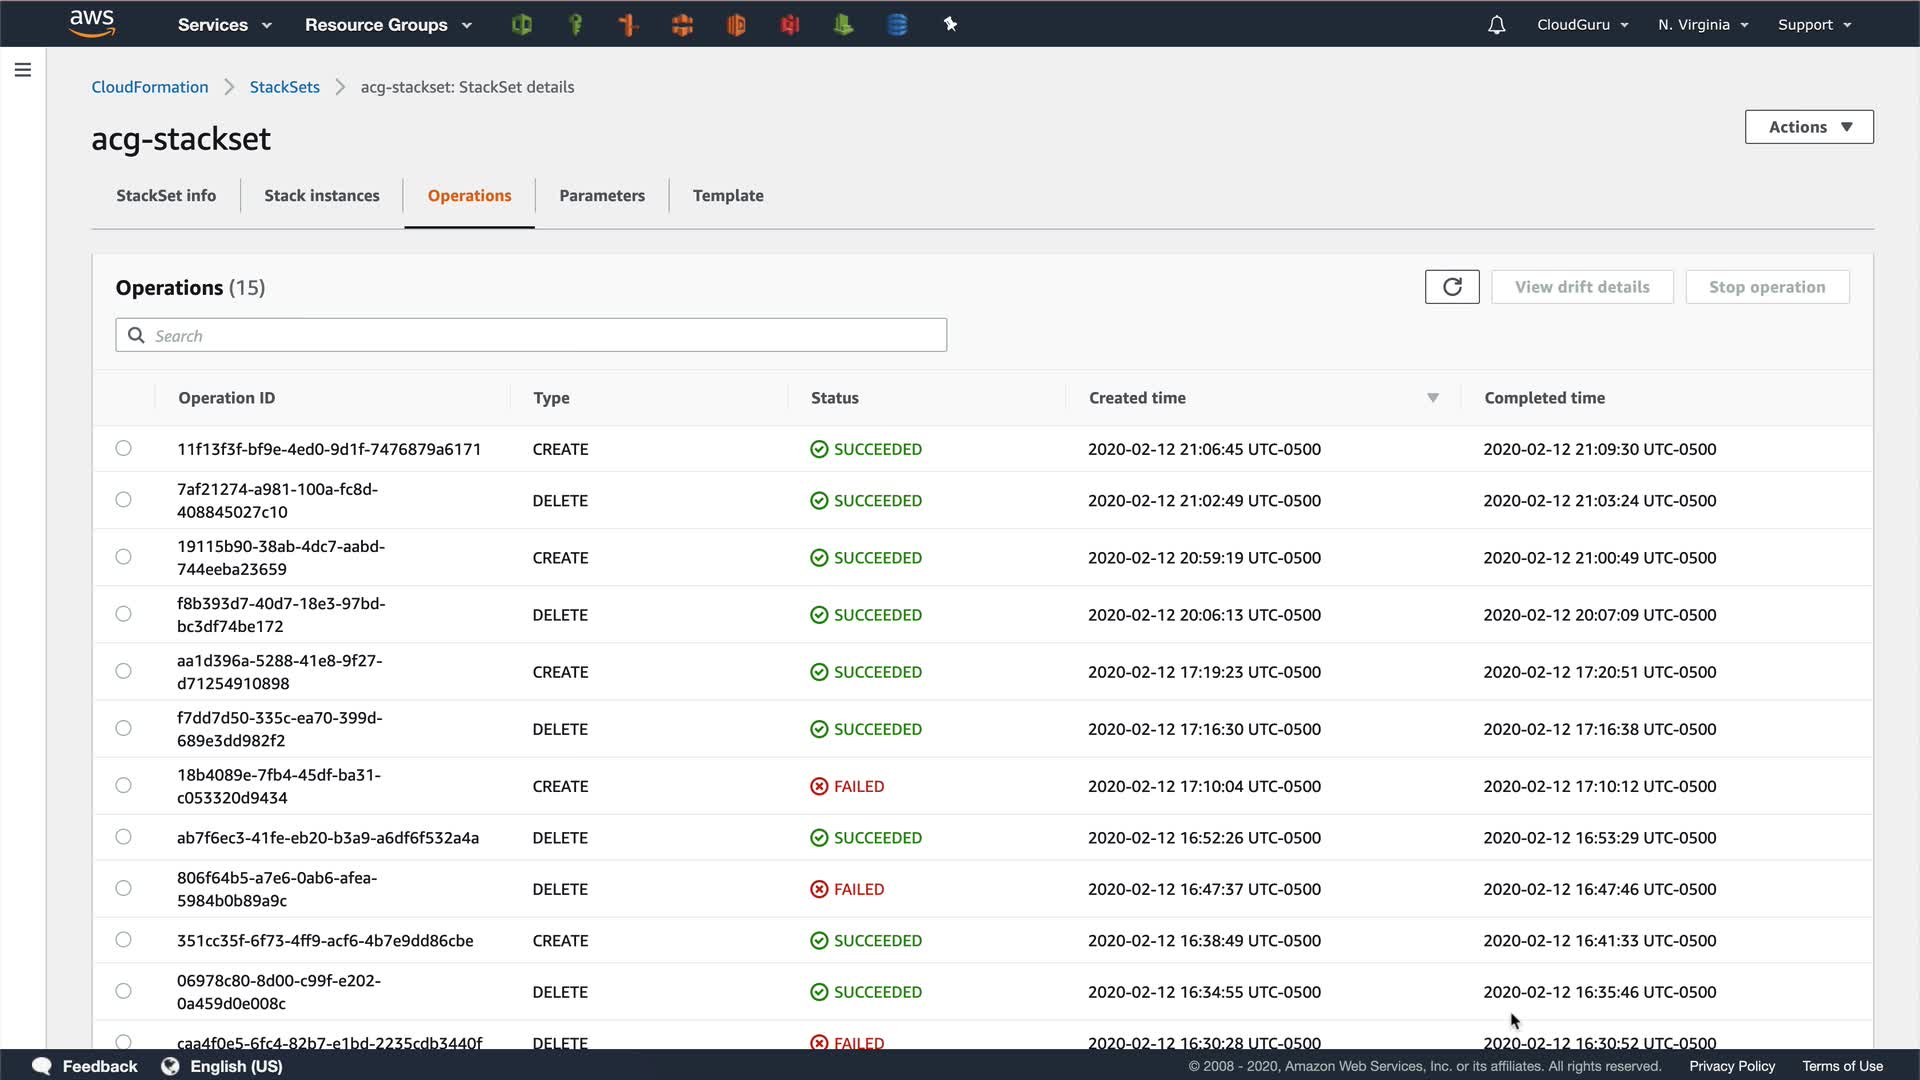The height and width of the screenshot is (1080, 1920).
Task: Click the white pushpin icon in top bar
Action: point(950,25)
